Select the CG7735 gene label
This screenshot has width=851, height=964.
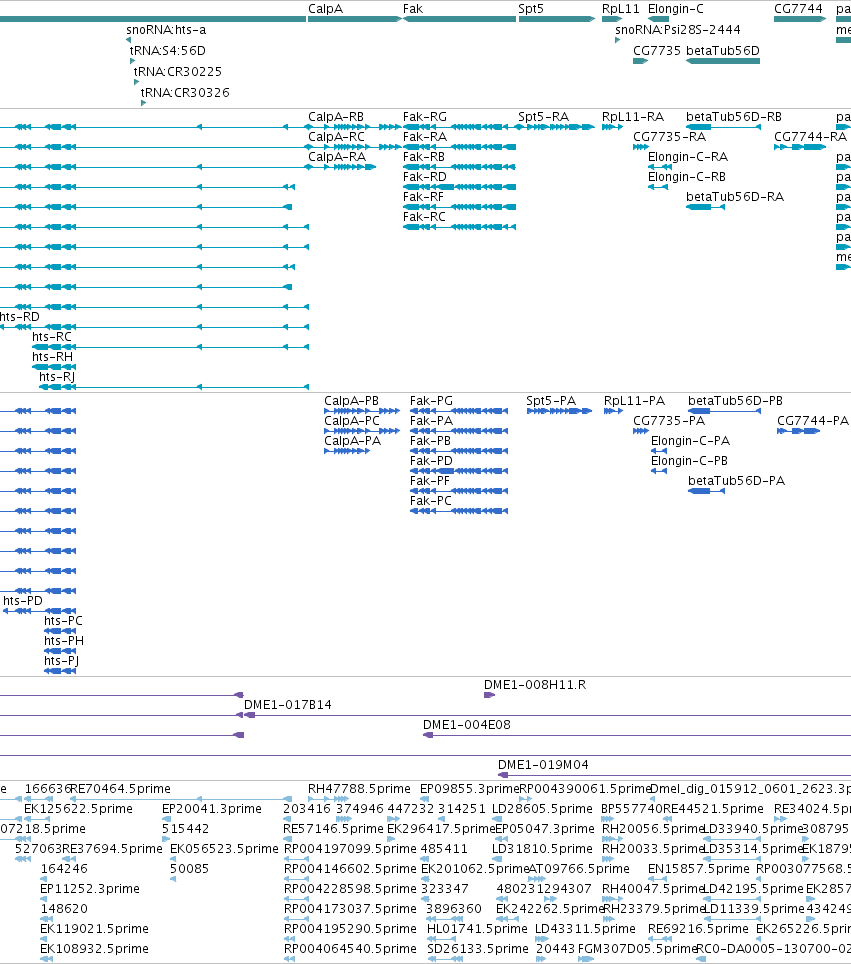657,51
